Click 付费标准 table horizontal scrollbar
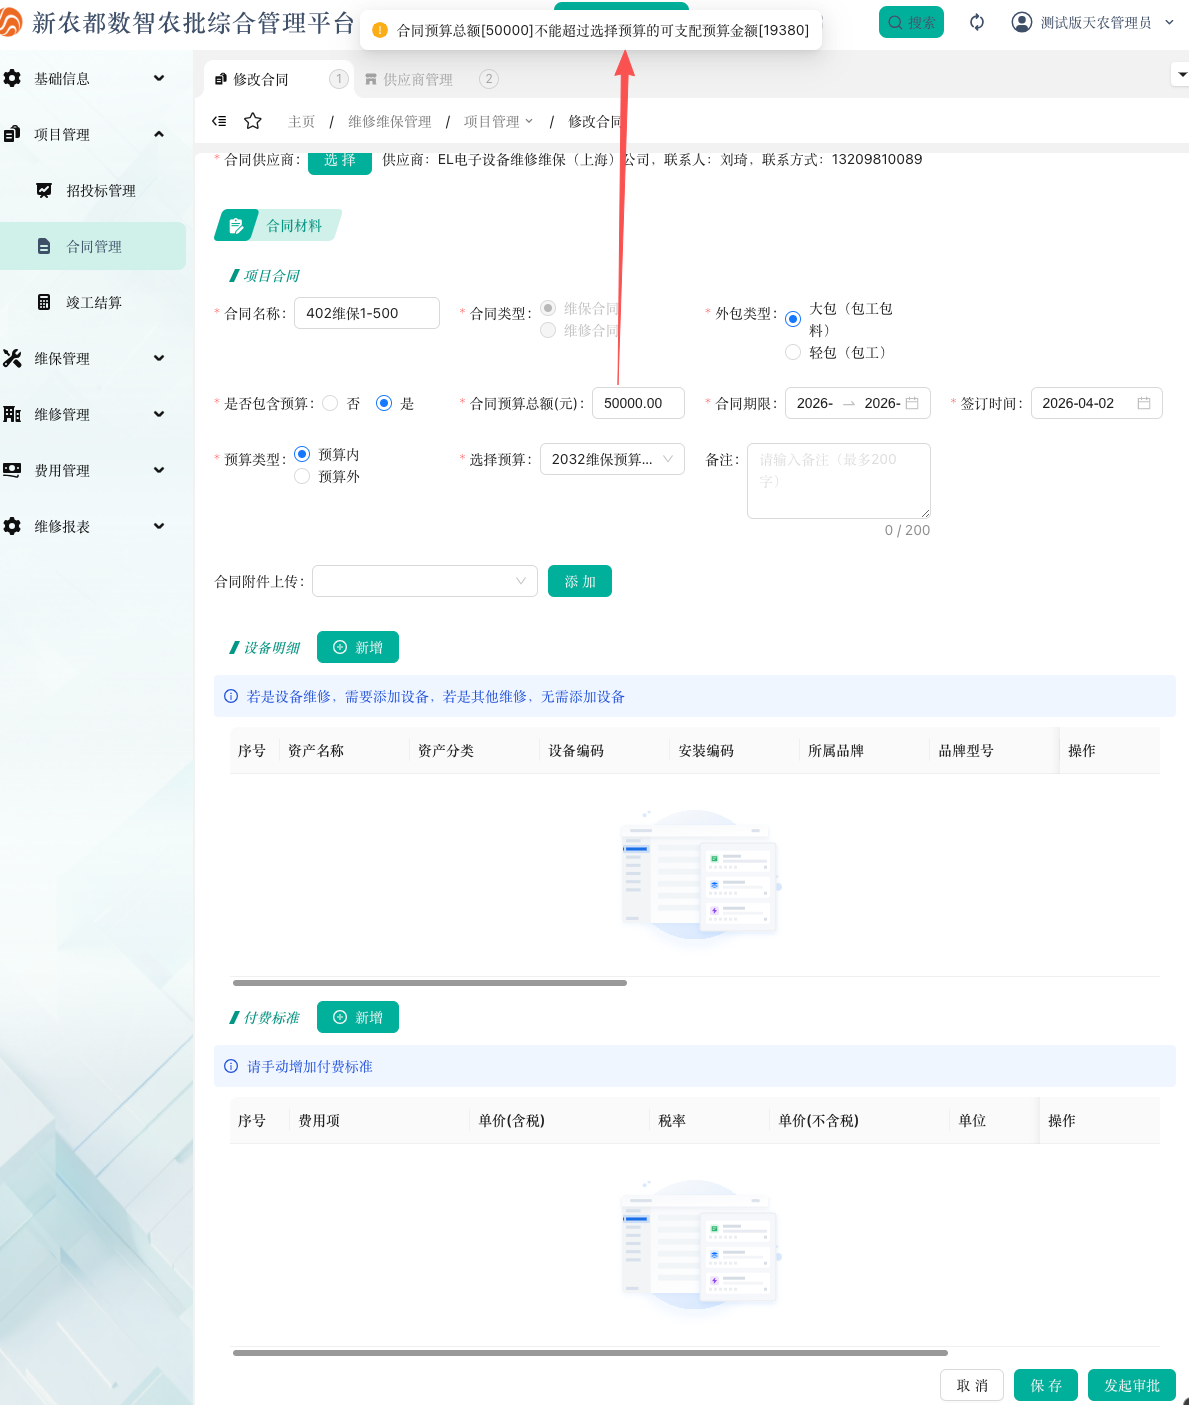 point(590,1353)
